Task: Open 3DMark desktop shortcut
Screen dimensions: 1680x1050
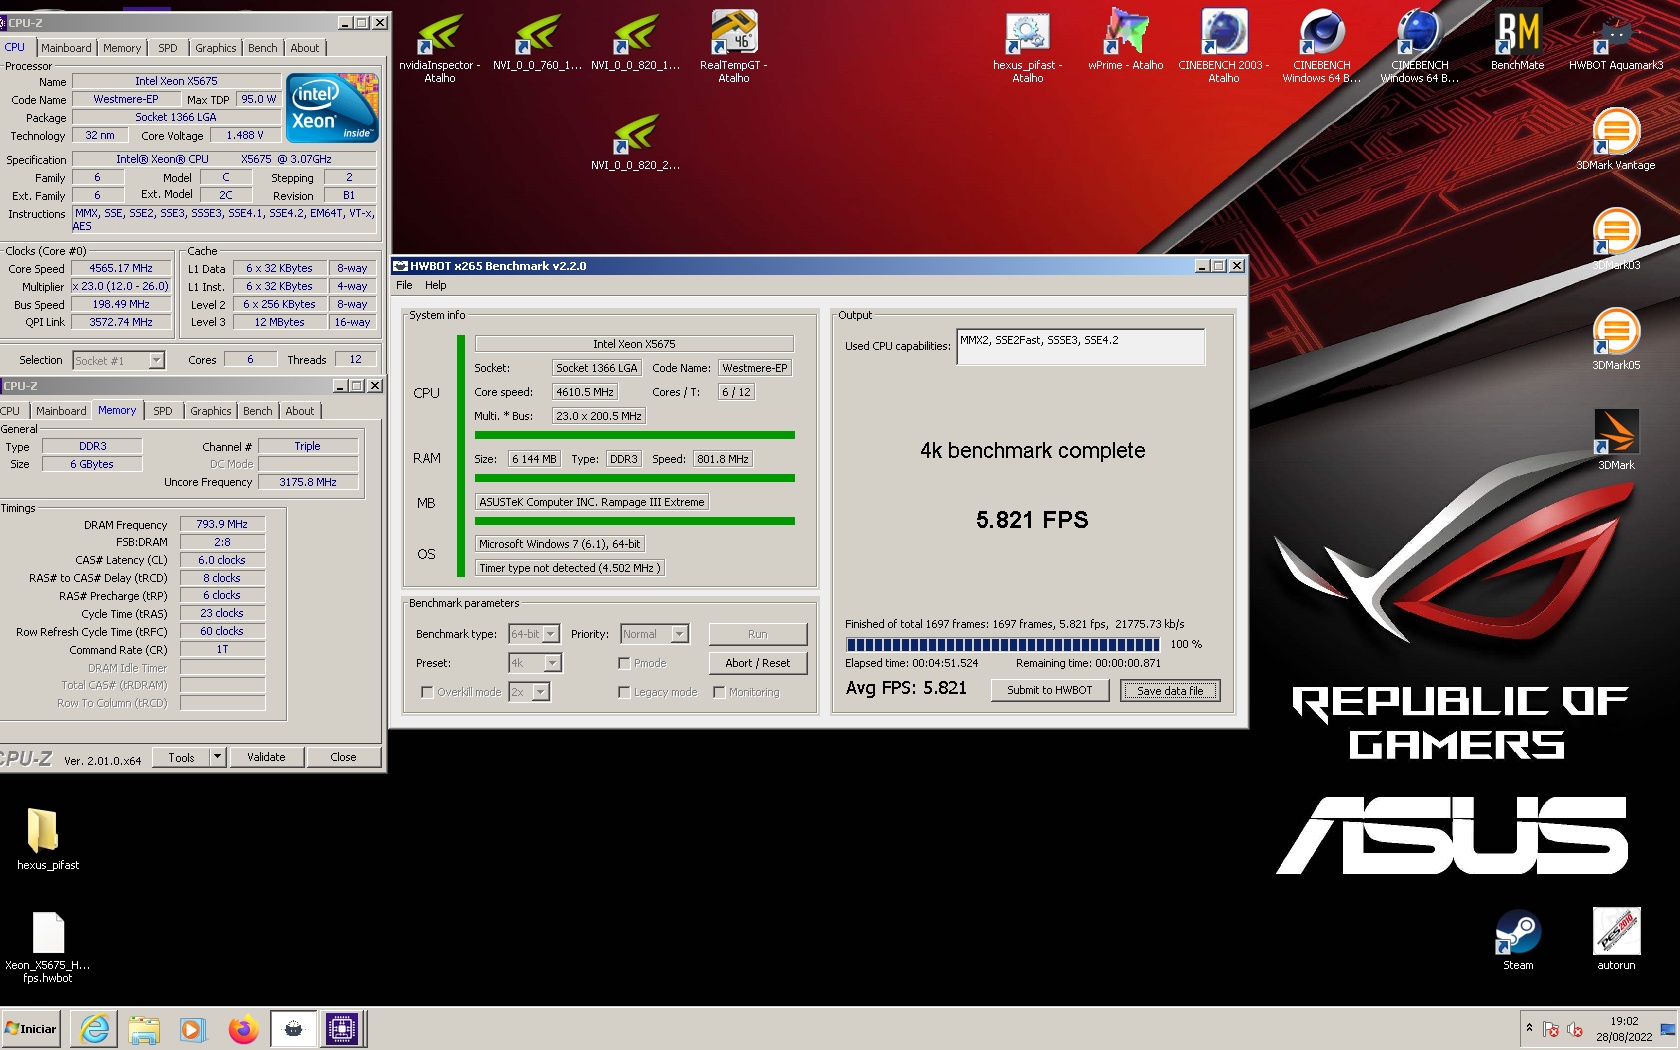Action: 1615,440
